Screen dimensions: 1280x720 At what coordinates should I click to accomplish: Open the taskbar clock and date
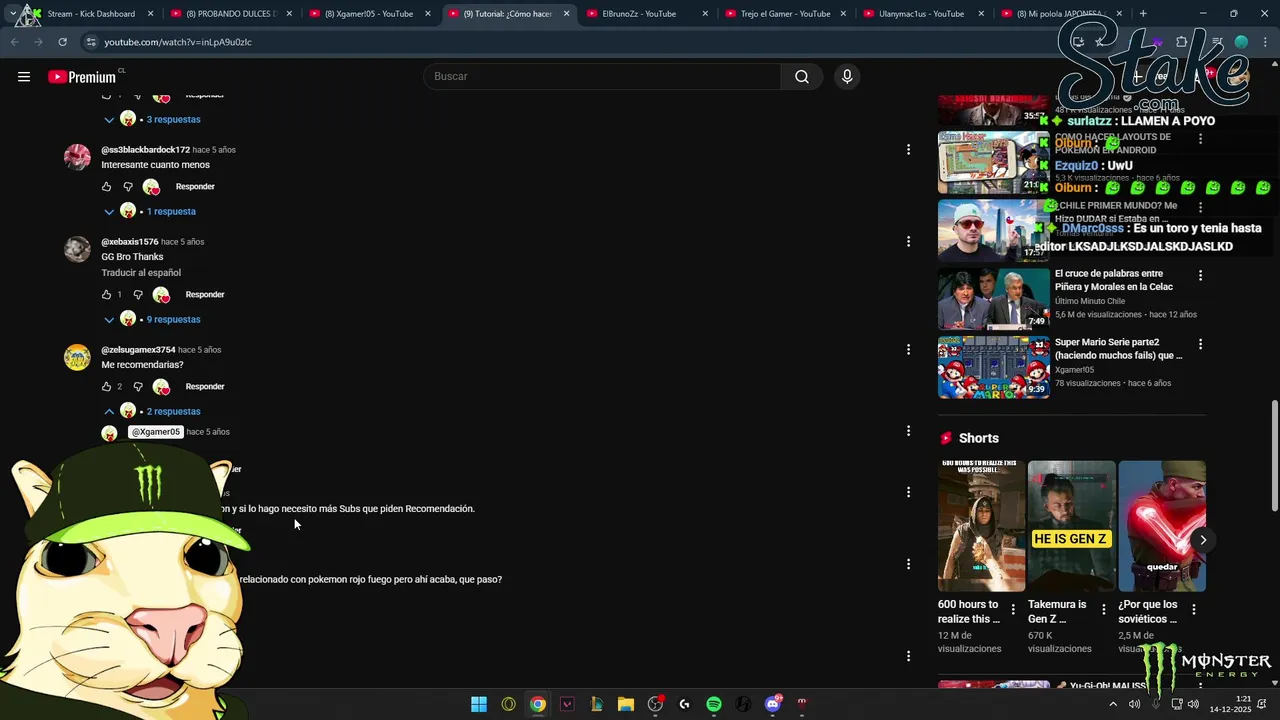click(1230, 704)
